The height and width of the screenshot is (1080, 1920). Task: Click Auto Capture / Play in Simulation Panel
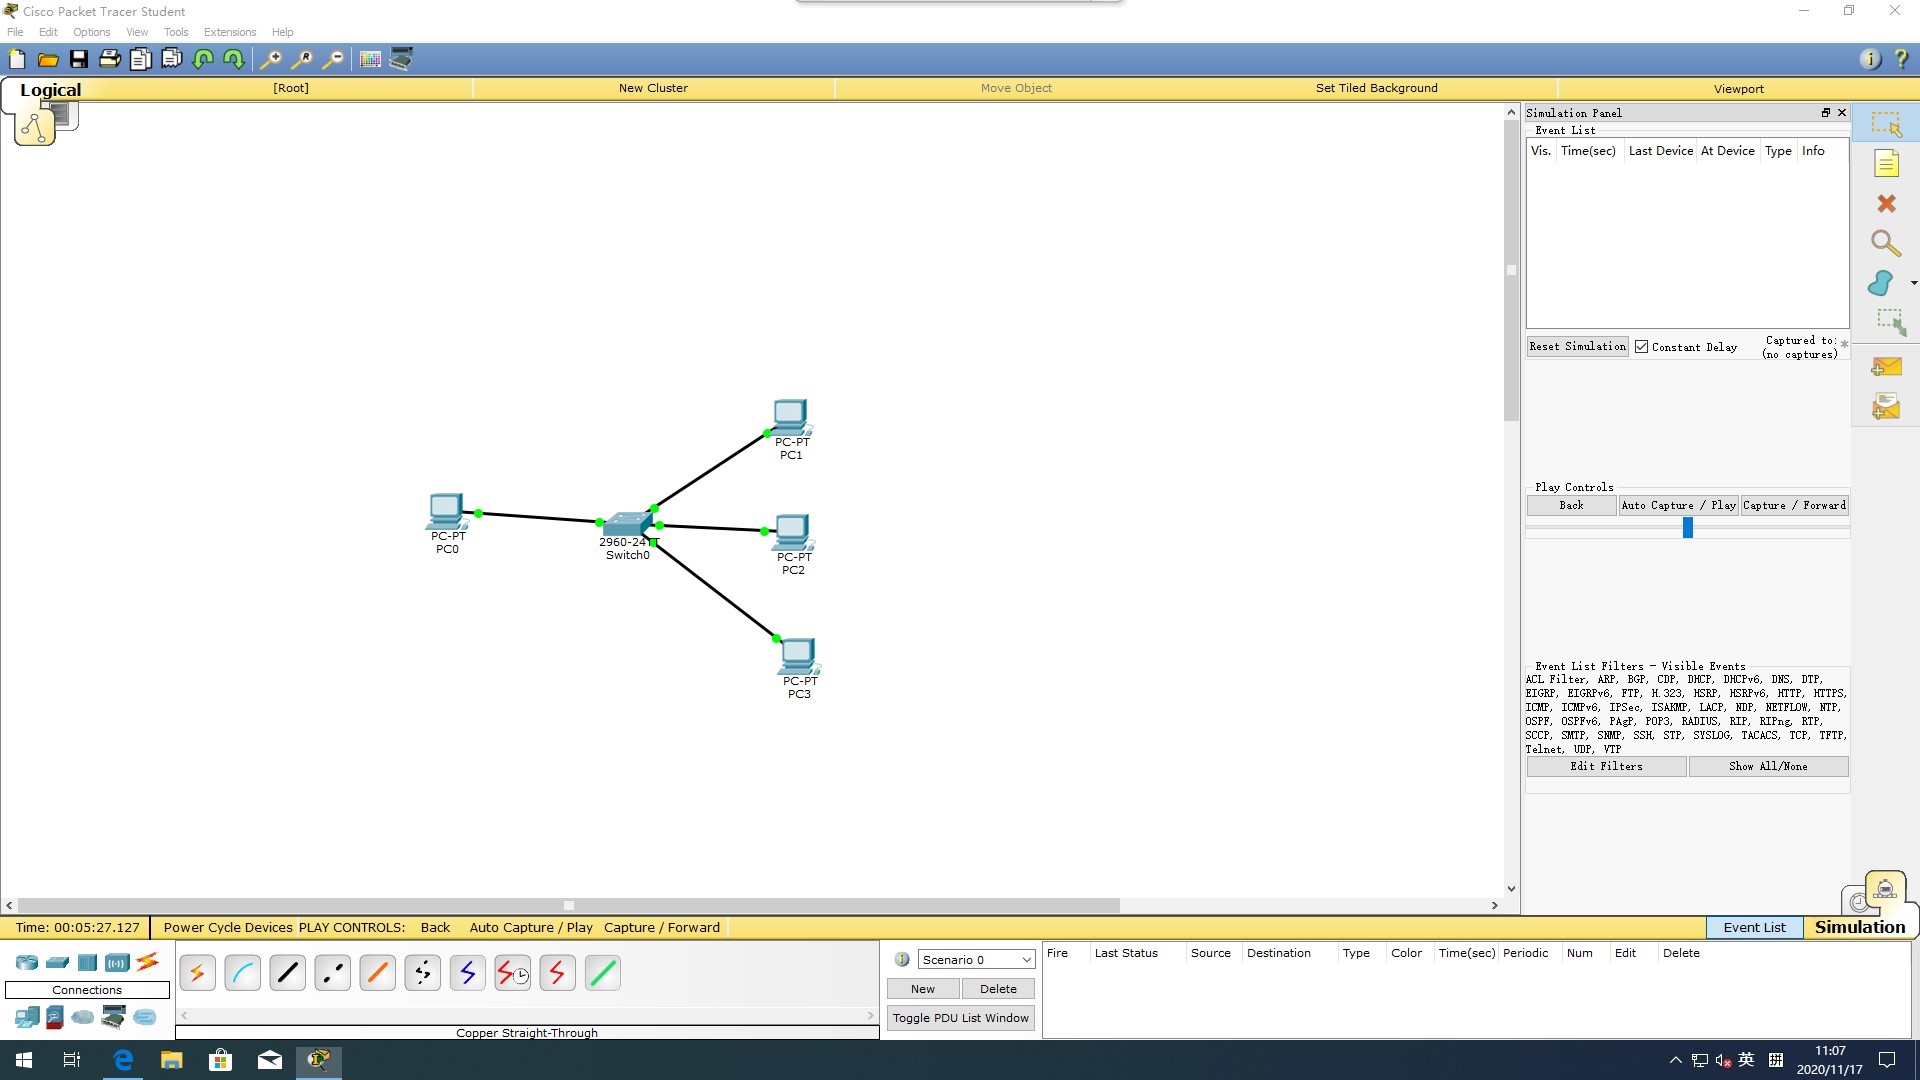tap(1679, 505)
